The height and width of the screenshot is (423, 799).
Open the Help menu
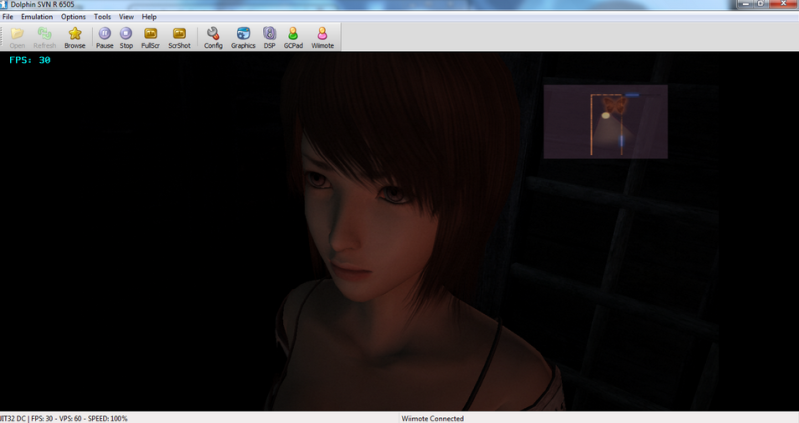coord(149,17)
